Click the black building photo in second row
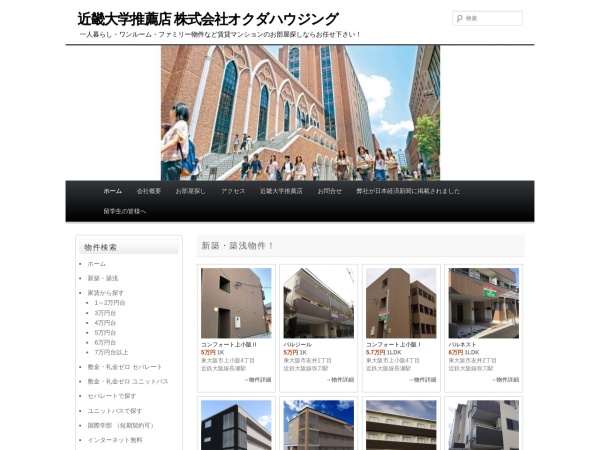The image size is (600, 450). [236, 425]
